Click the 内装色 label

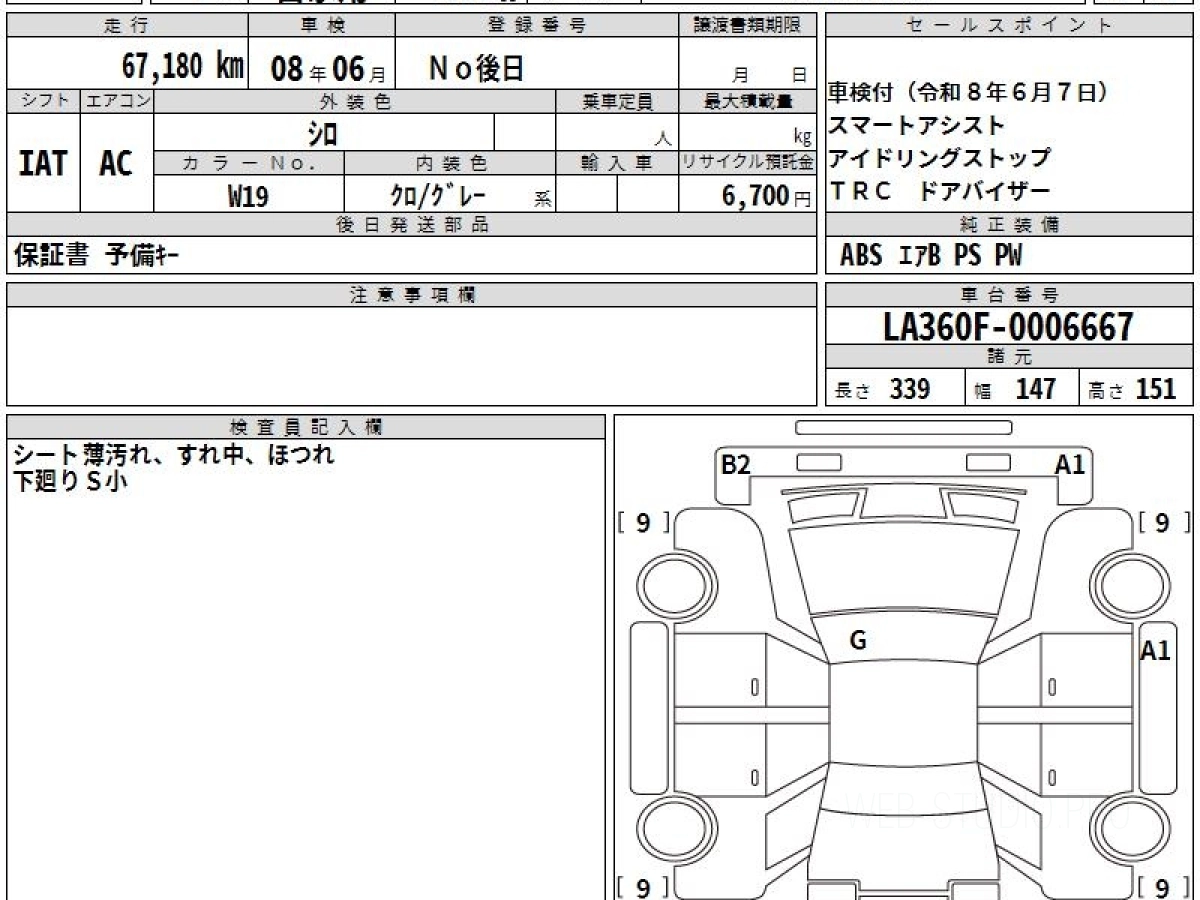click(x=450, y=163)
